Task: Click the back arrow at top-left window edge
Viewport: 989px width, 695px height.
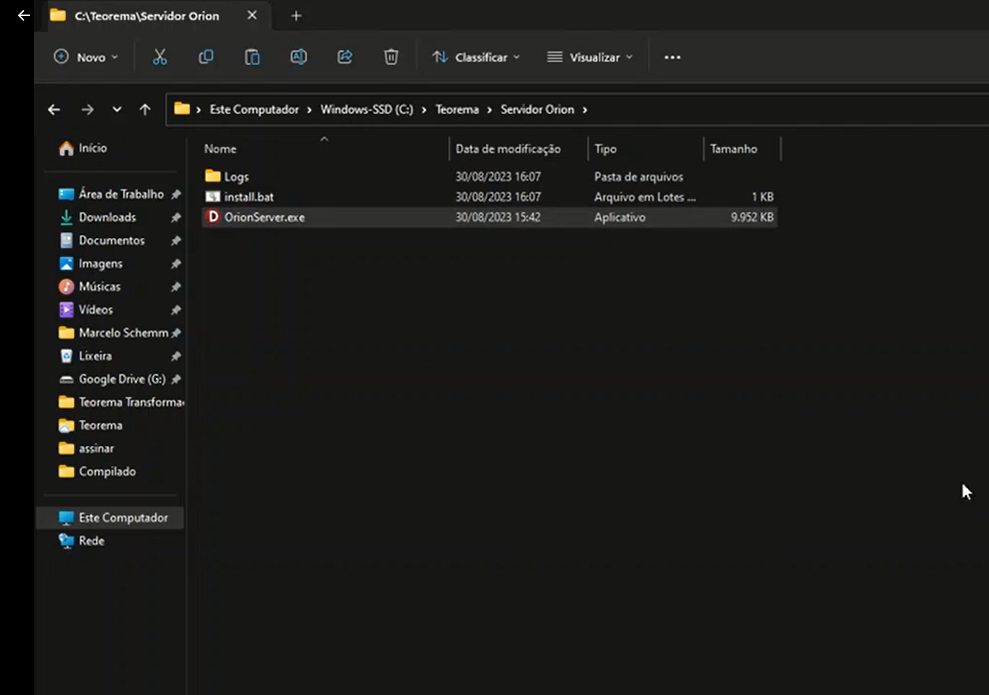Action: [x=23, y=15]
